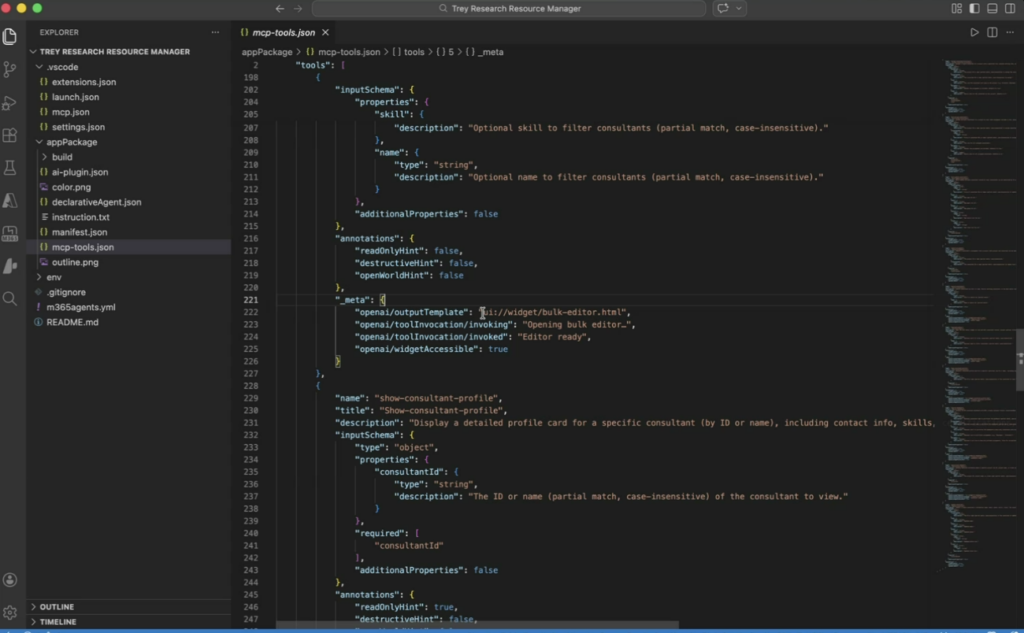This screenshot has width=1024, height=633.
Task: Open the Run and Debug view
Action: coord(10,102)
